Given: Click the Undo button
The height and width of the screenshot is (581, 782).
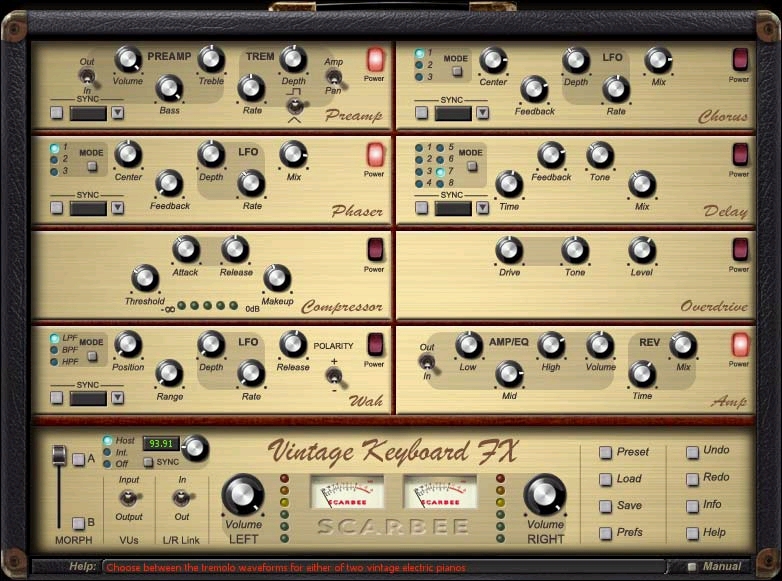Looking at the screenshot, I should [692, 452].
